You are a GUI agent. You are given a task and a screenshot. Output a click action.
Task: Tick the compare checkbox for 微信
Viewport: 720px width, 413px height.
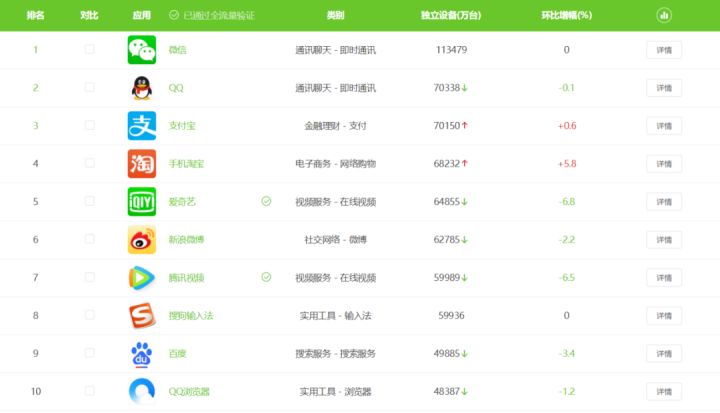click(90, 49)
